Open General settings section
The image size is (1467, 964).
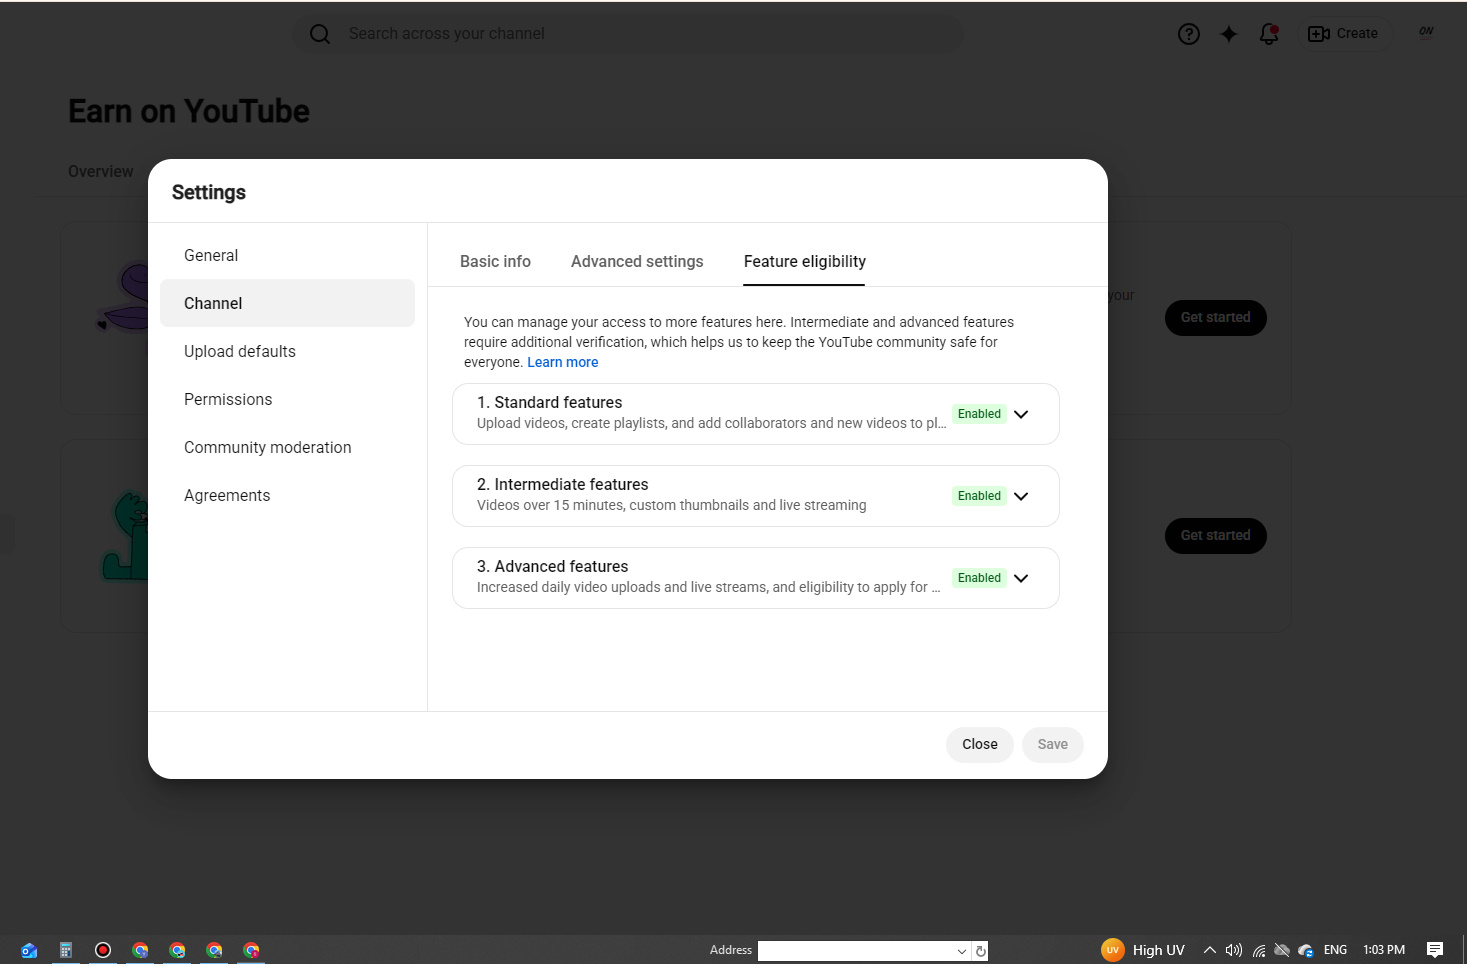click(287, 255)
